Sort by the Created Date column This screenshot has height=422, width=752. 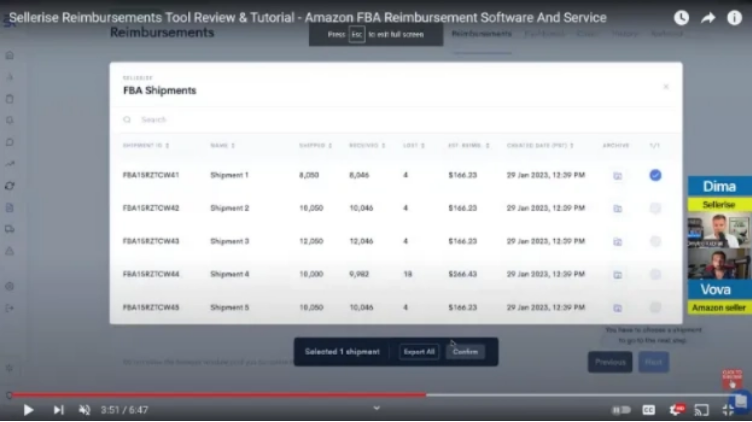pos(540,145)
